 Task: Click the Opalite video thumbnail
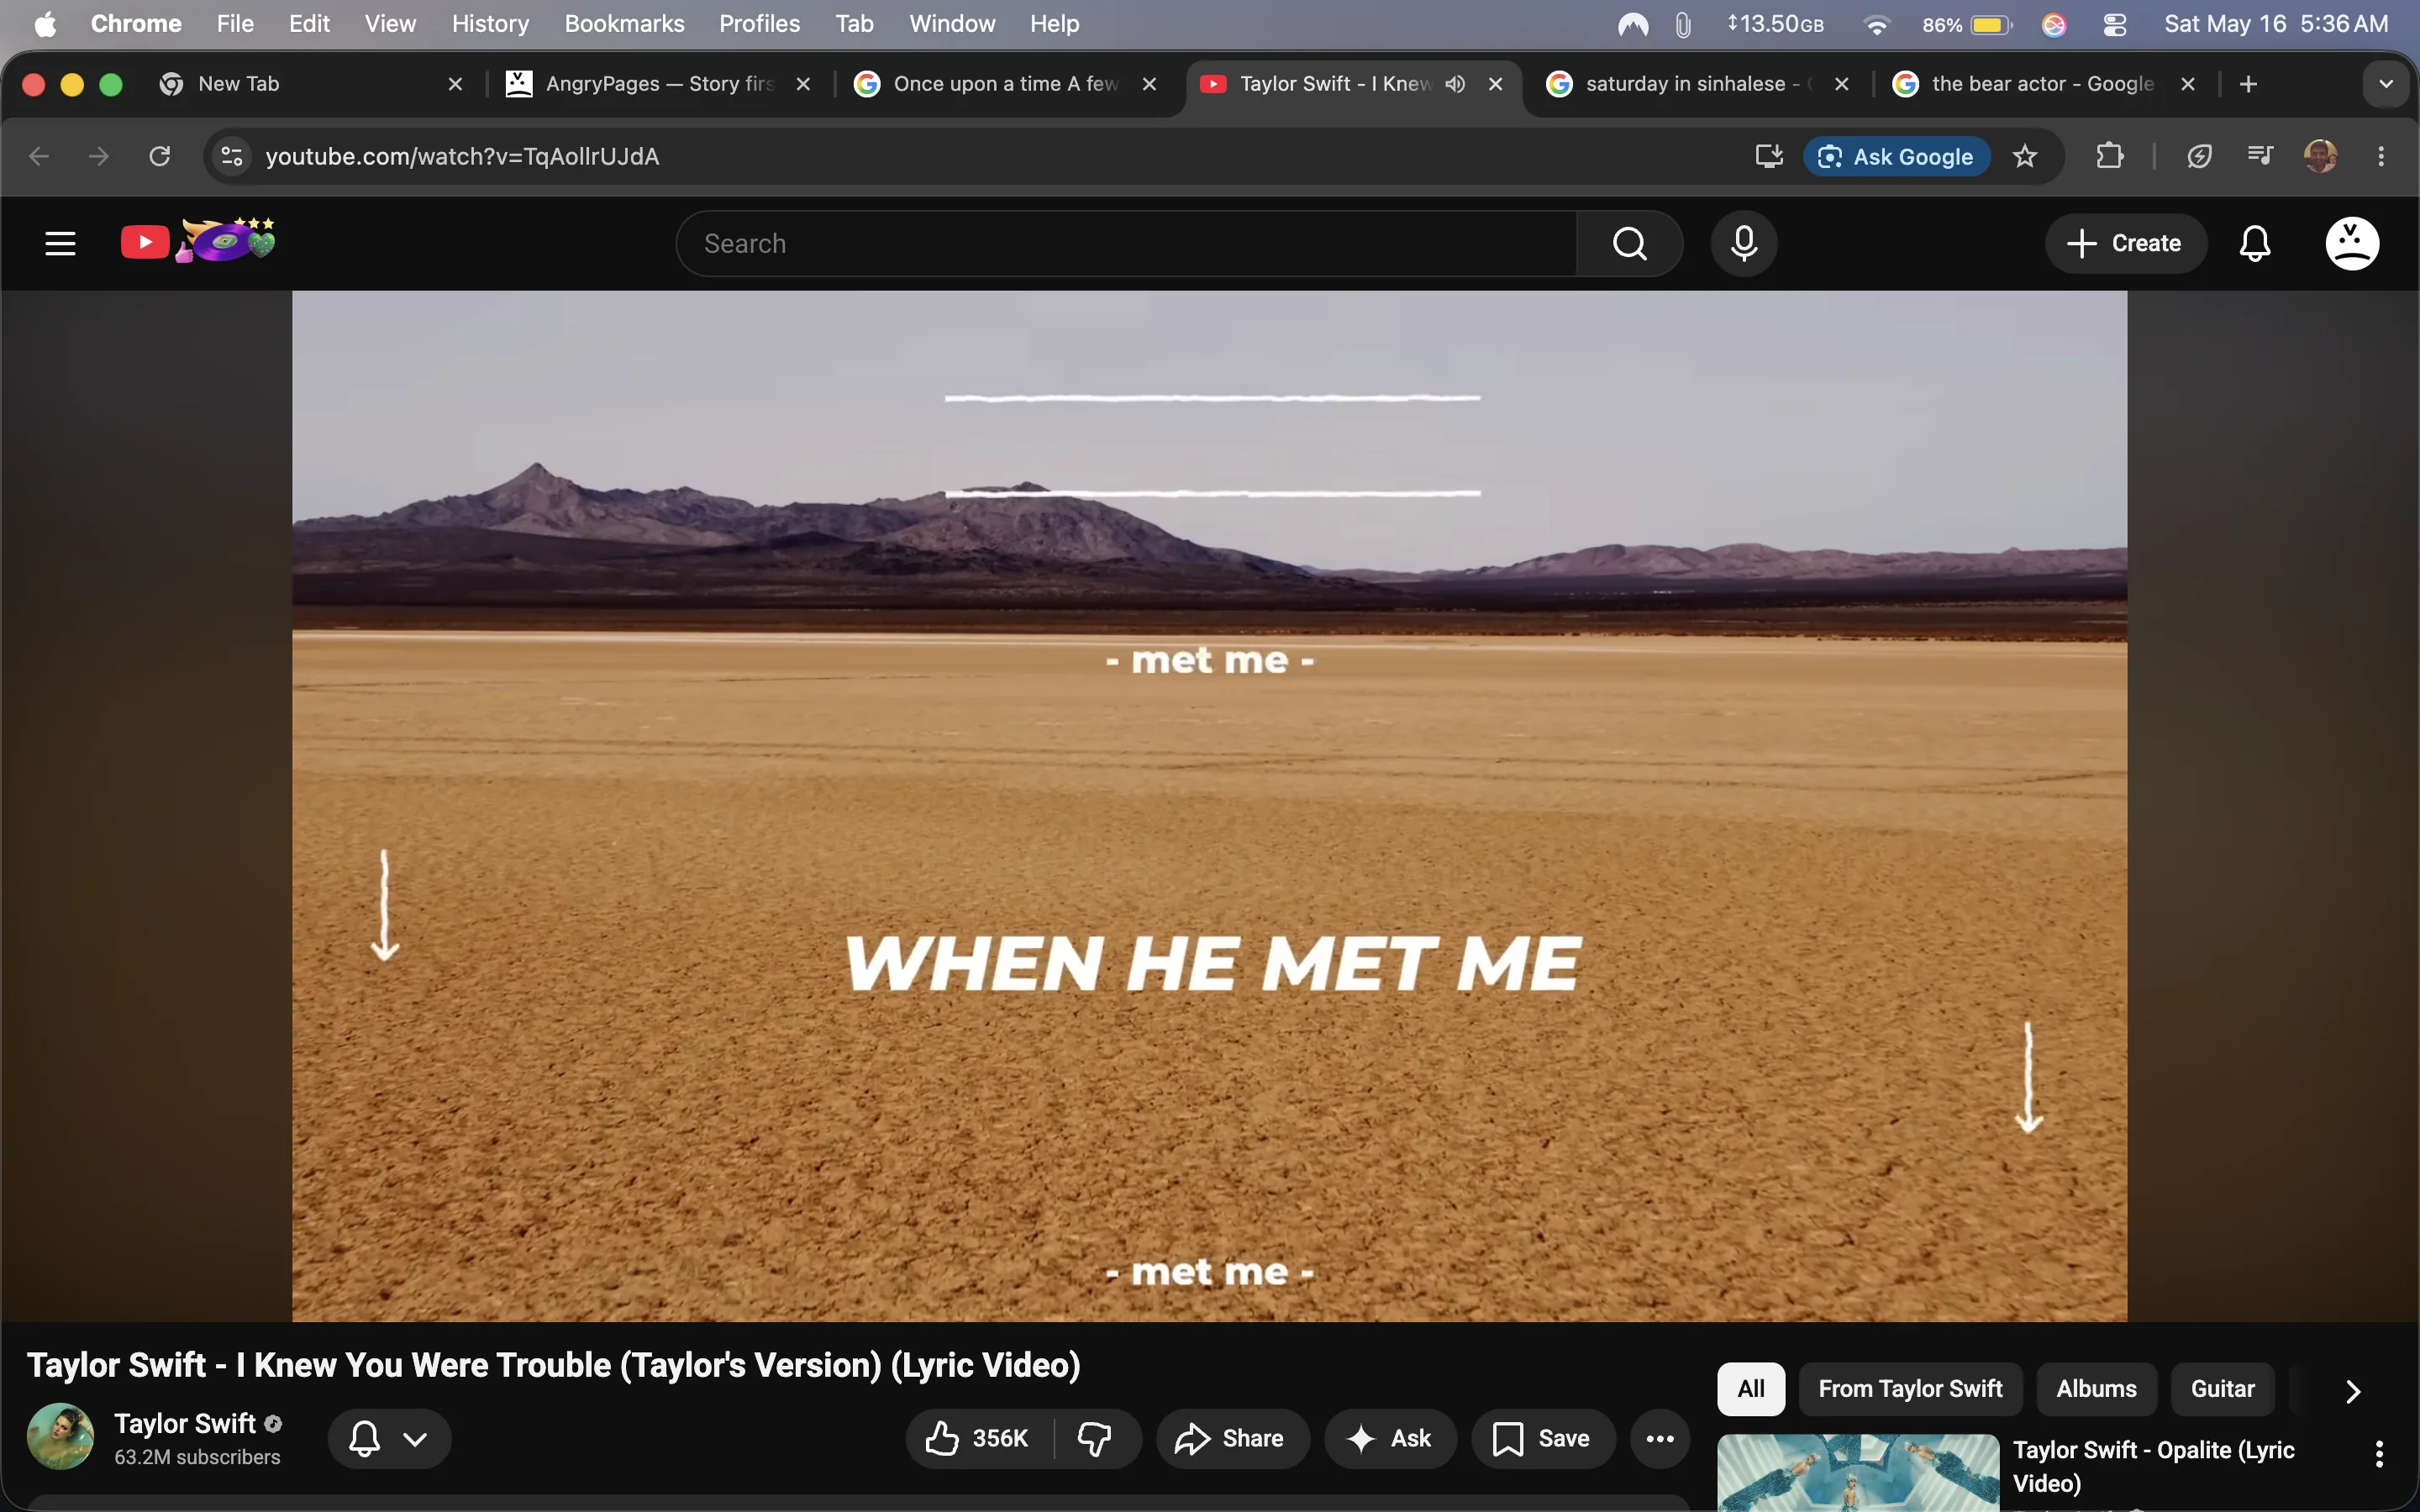point(1858,1473)
